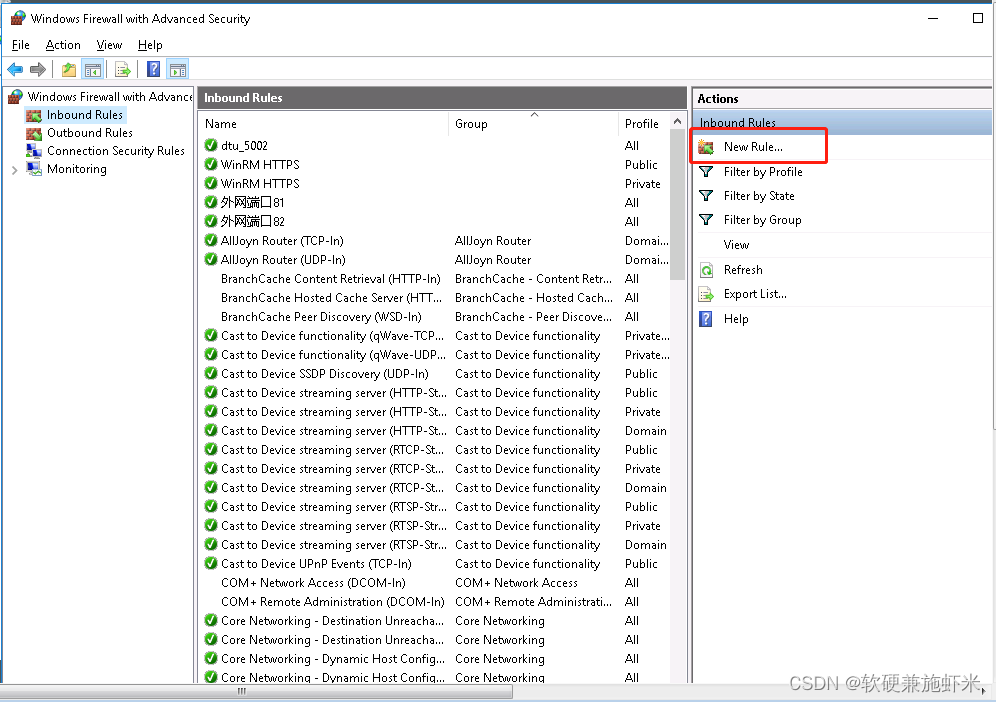Click the New Rule icon in Actions
996x702 pixels.
point(706,147)
